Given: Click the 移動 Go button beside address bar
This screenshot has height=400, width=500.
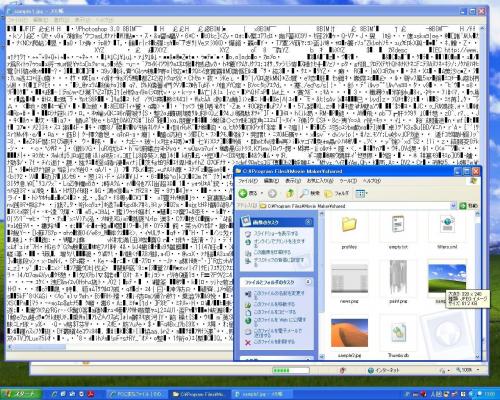Looking at the screenshot, I should [x=468, y=206].
